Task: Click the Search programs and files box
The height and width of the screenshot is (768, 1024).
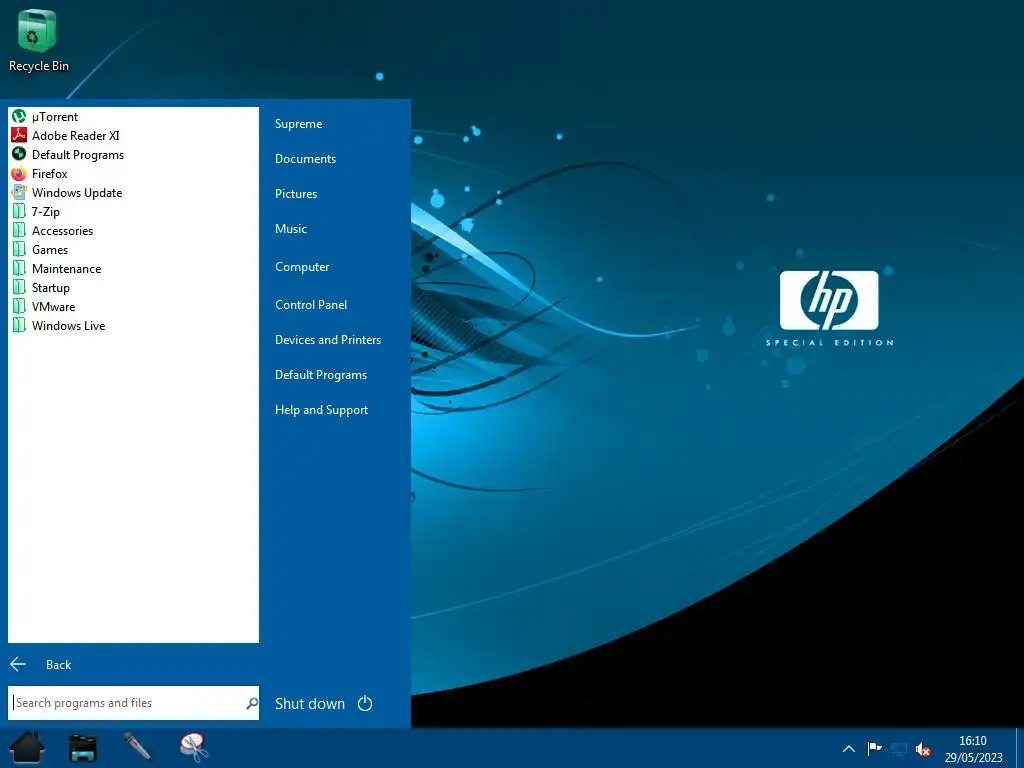Action: (x=133, y=703)
